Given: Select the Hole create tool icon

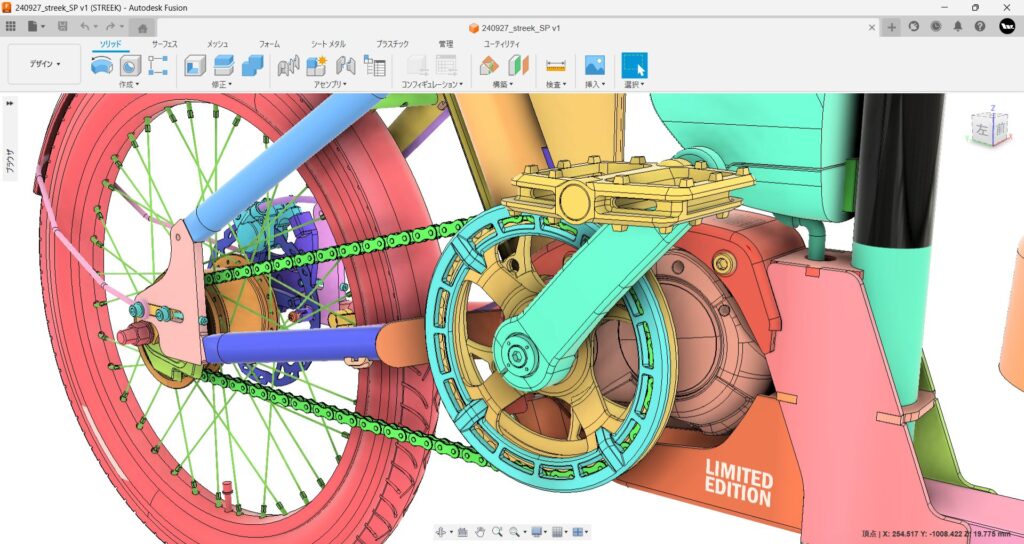Looking at the screenshot, I should [130, 65].
